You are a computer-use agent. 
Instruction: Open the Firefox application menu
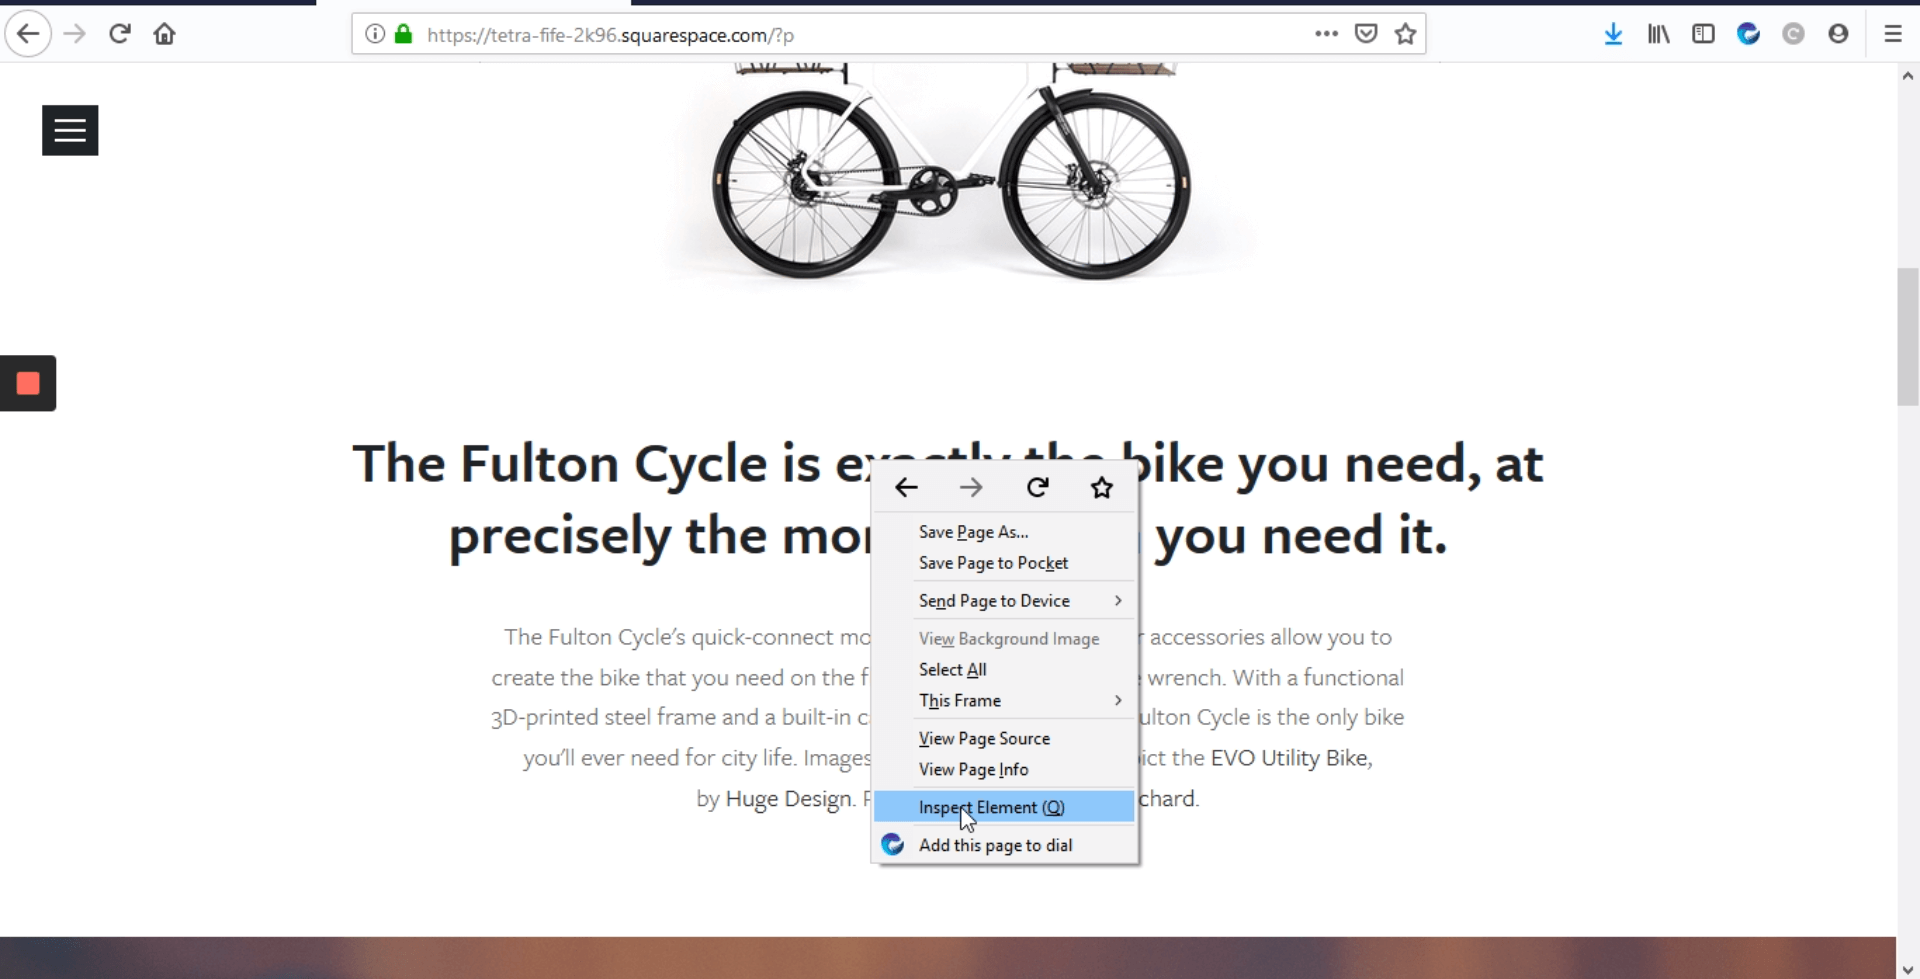(x=1893, y=33)
